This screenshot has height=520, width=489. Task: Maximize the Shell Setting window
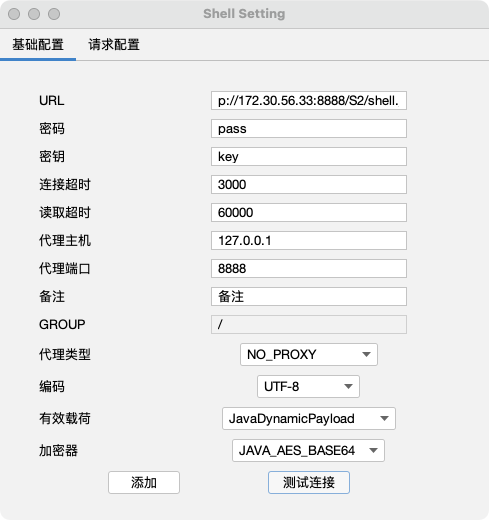click(x=54, y=14)
